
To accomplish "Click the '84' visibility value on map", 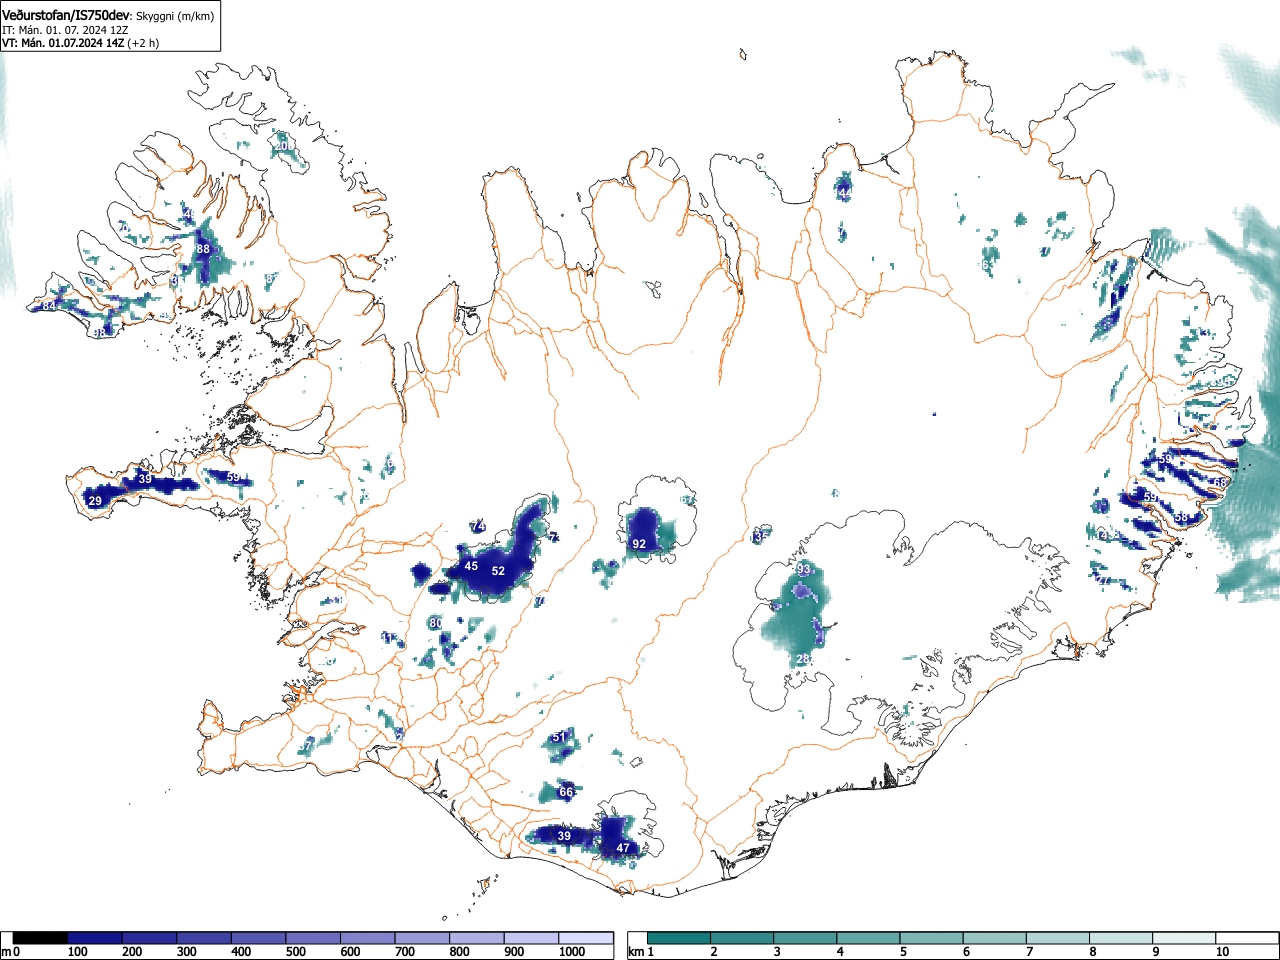I will tap(48, 306).
